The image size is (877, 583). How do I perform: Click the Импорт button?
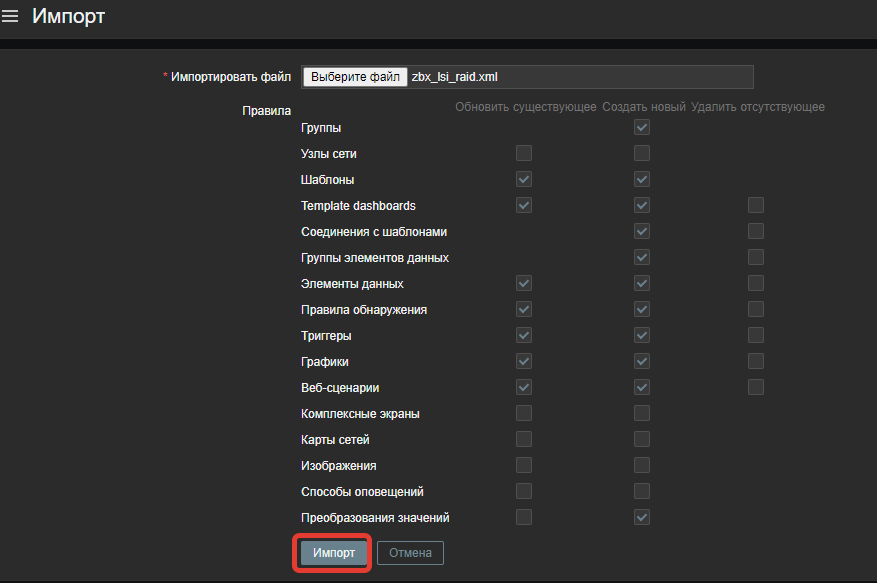coord(333,553)
